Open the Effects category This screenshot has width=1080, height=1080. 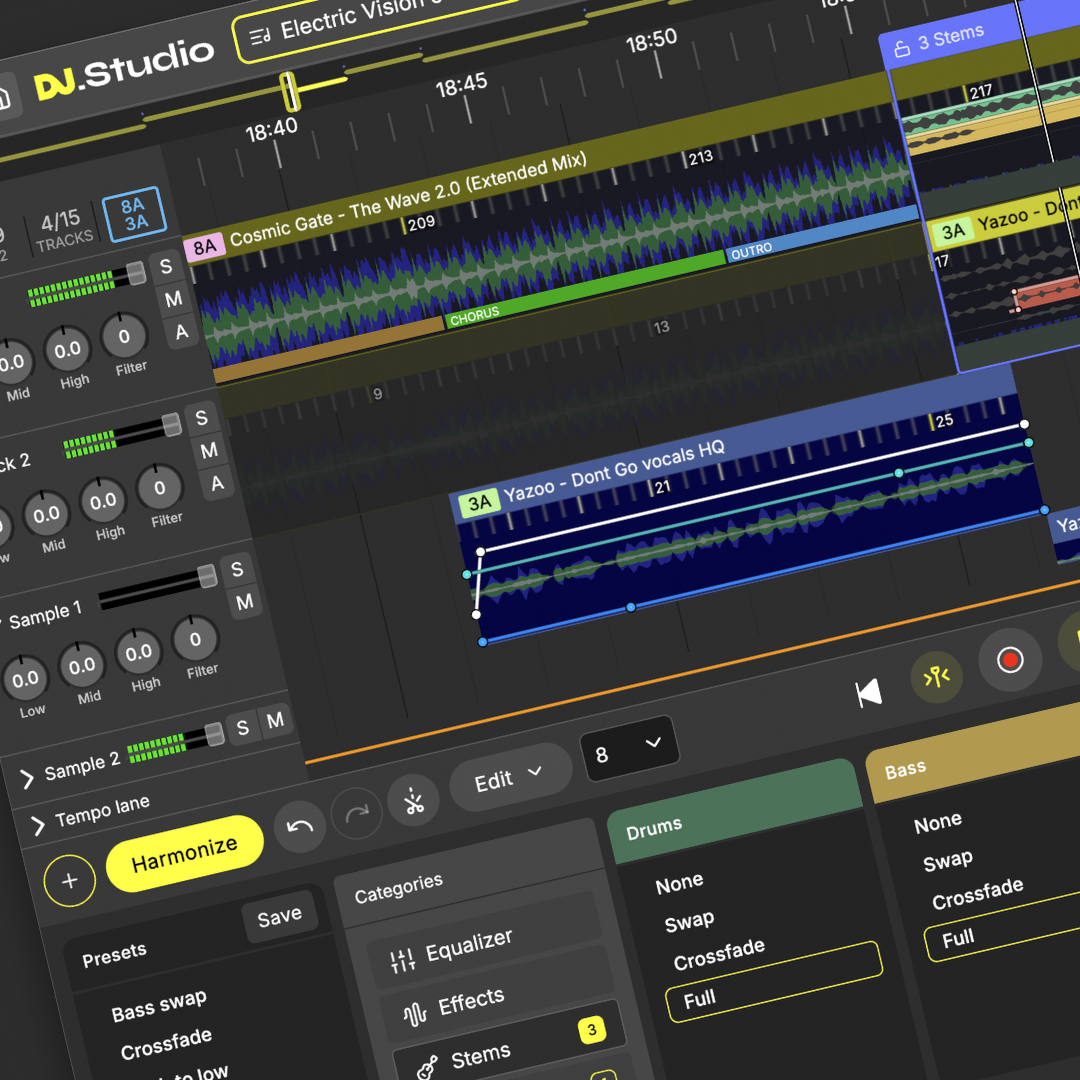point(470,1003)
